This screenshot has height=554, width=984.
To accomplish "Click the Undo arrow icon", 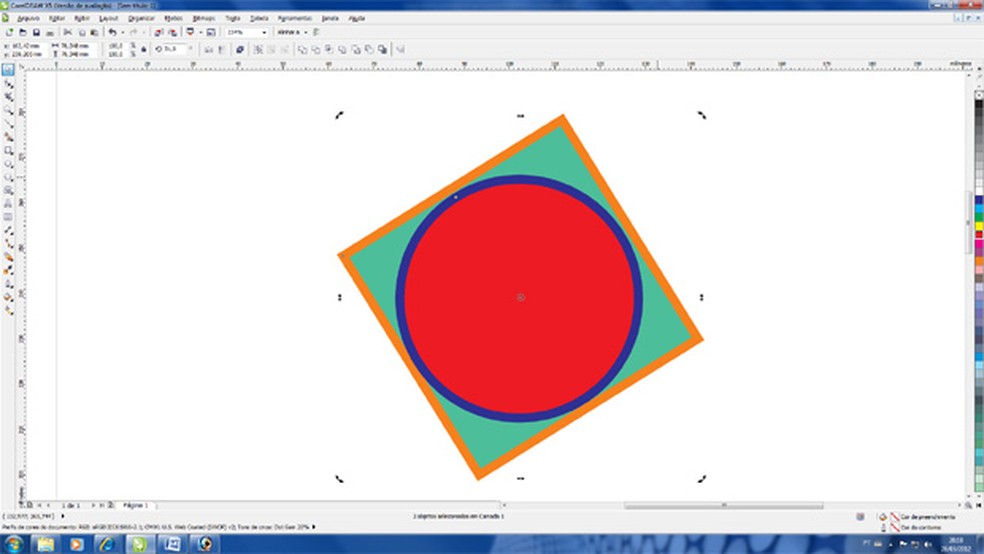I will [x=112, y=32].
